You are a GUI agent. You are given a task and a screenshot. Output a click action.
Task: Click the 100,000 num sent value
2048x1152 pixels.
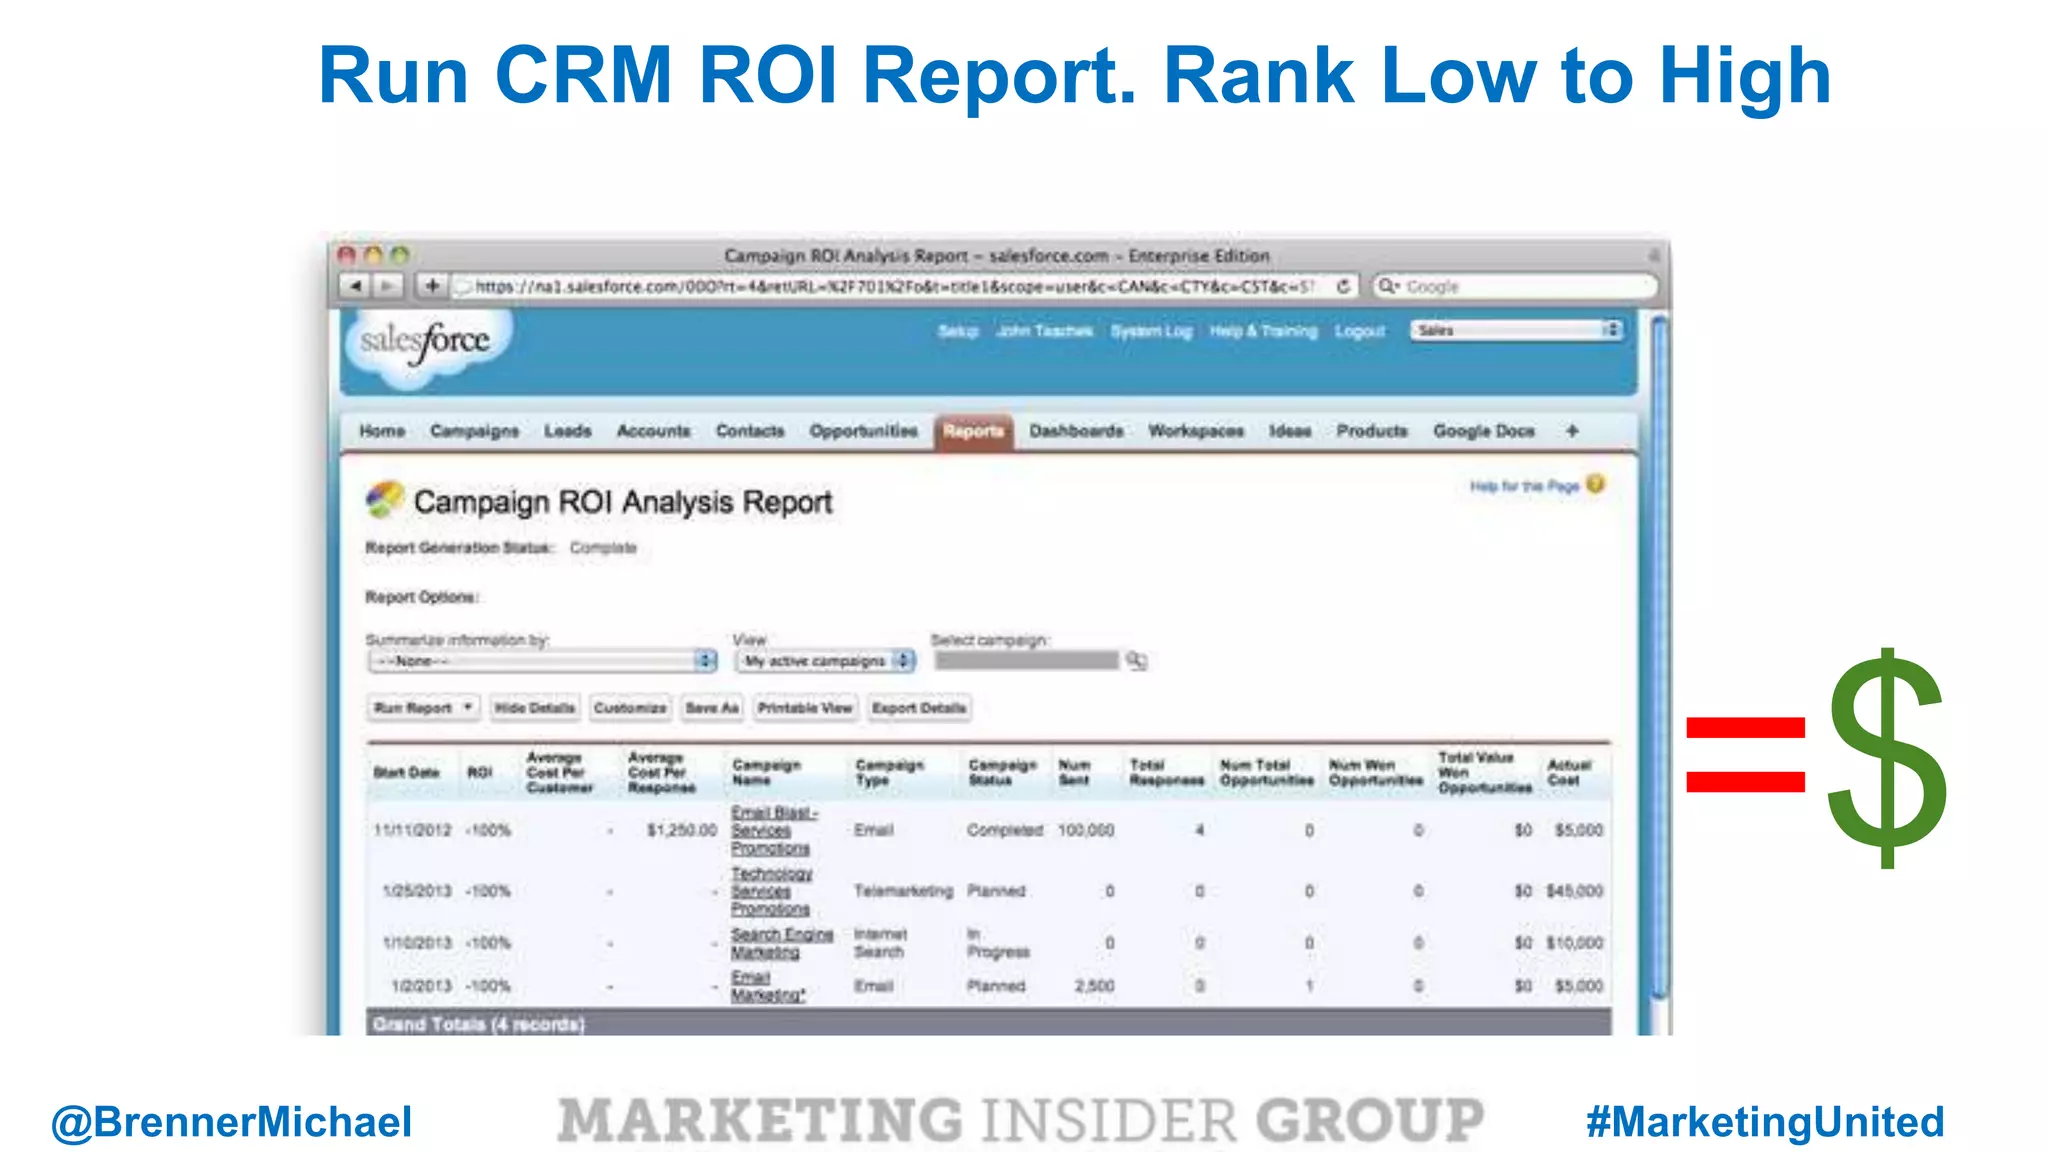1086,830
